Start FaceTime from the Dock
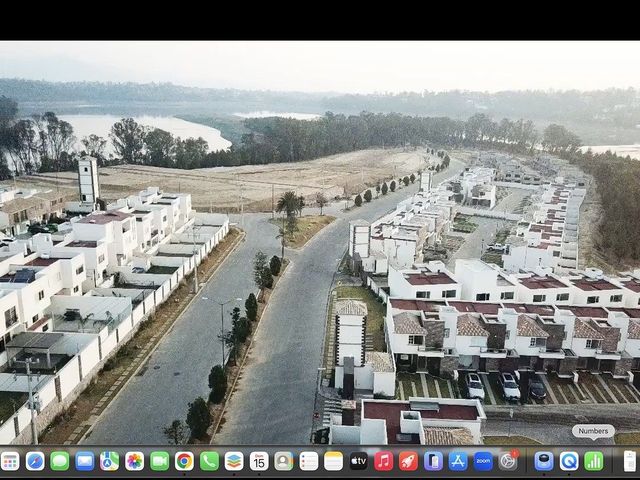This screenshot has height=480, width=640. (x=159, y=461)
